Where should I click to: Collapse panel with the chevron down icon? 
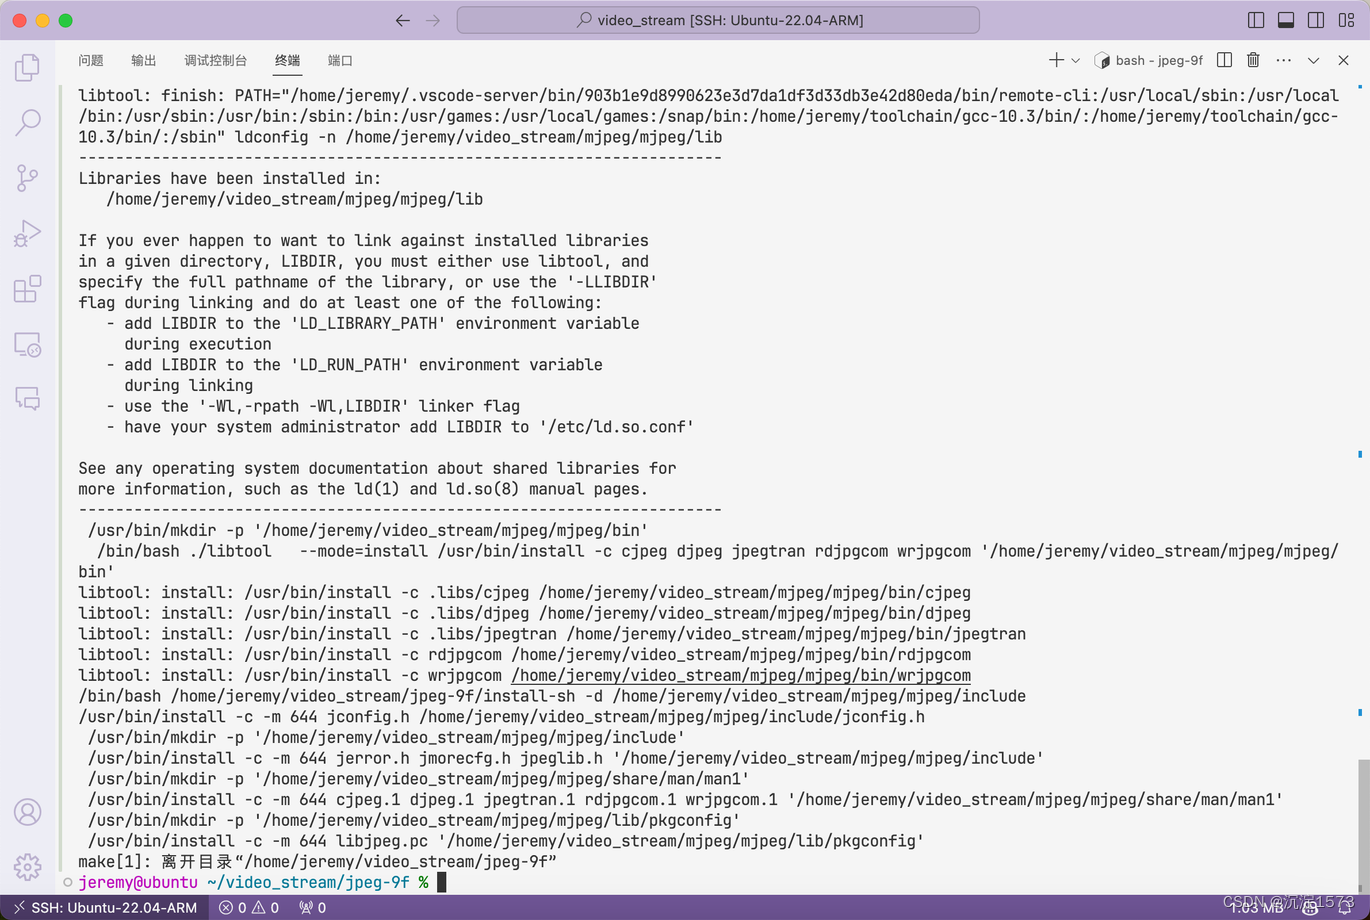pyautogui.click(x=1313, y=60)
